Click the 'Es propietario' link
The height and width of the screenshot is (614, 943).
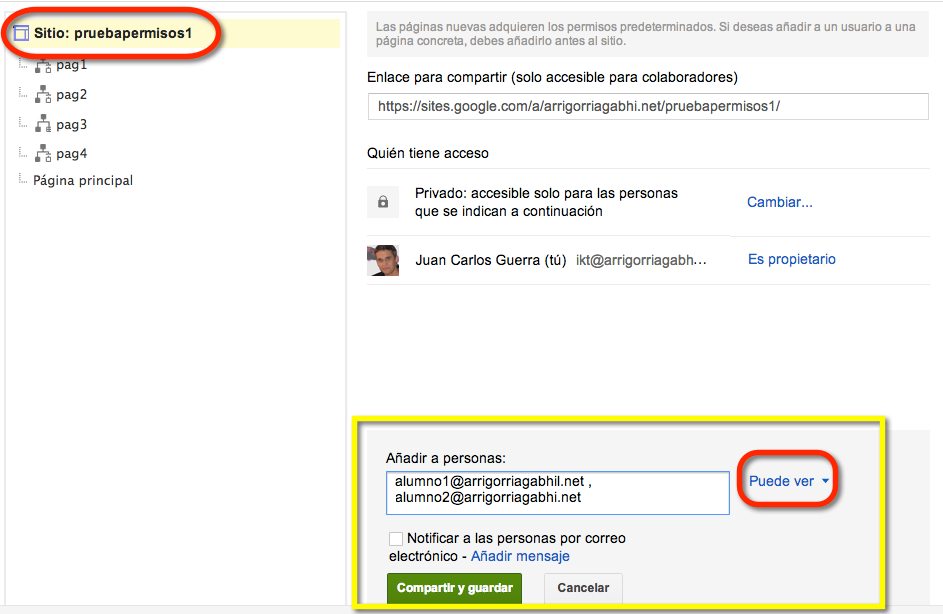click(791, 259)
